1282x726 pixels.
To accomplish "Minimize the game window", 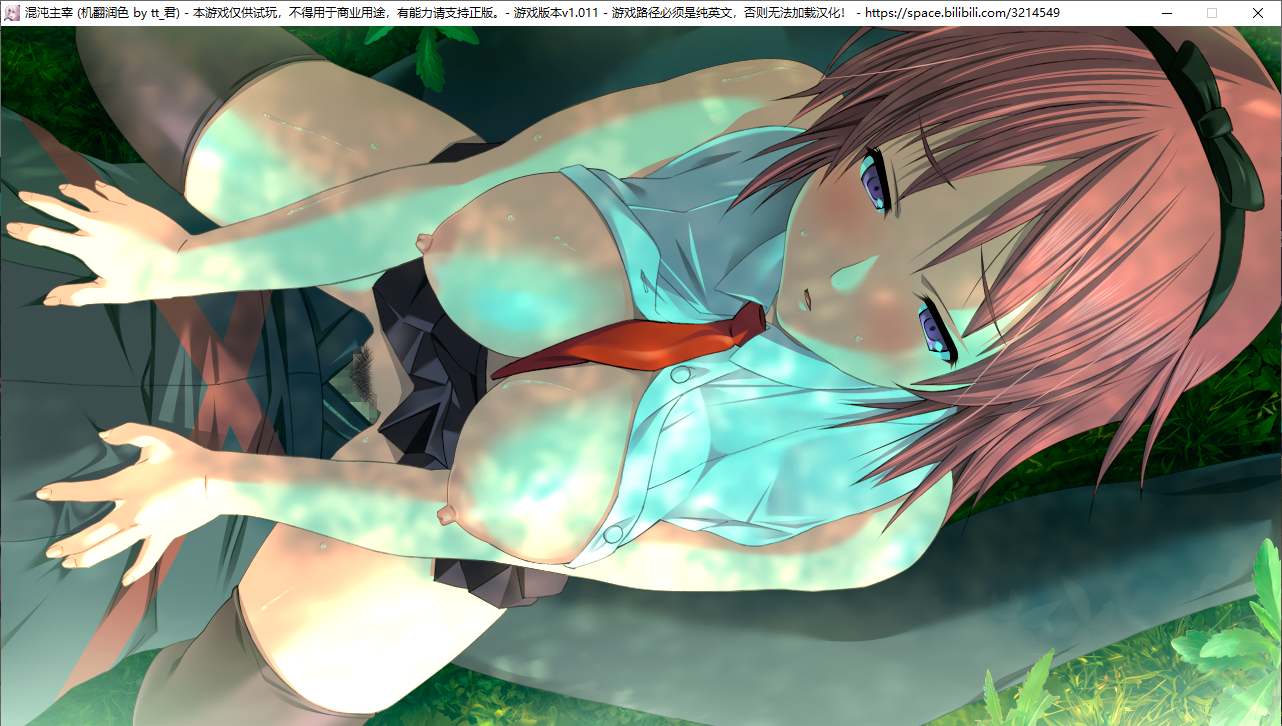I will 1166,13.
